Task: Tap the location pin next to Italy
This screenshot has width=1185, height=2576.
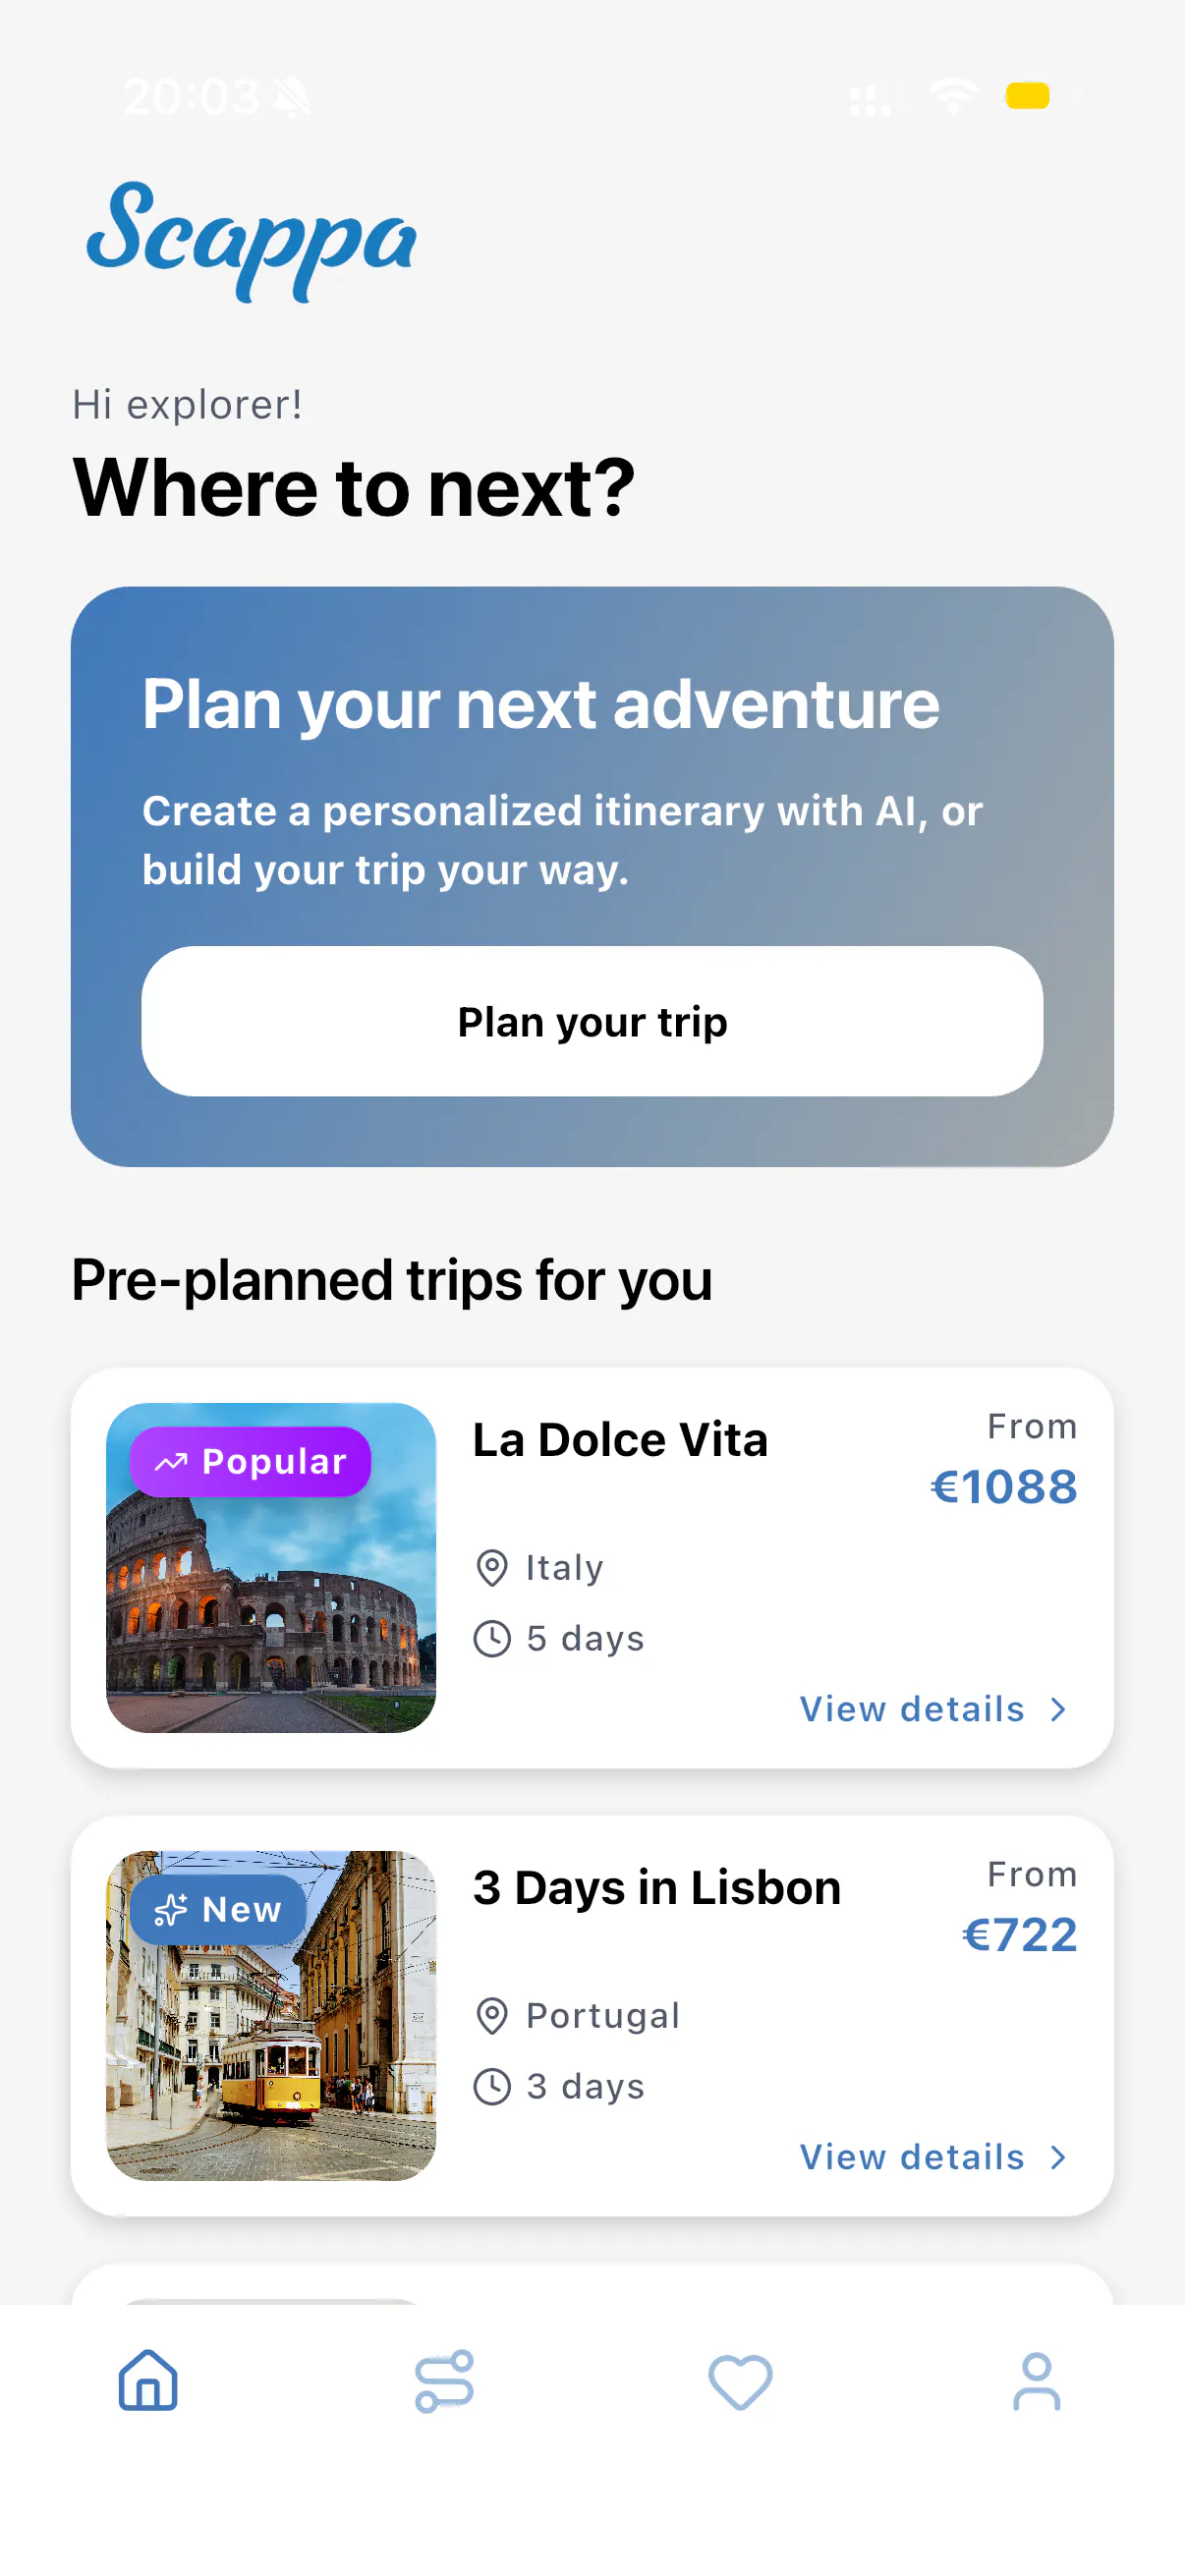Action: (x=491, y=1567)
